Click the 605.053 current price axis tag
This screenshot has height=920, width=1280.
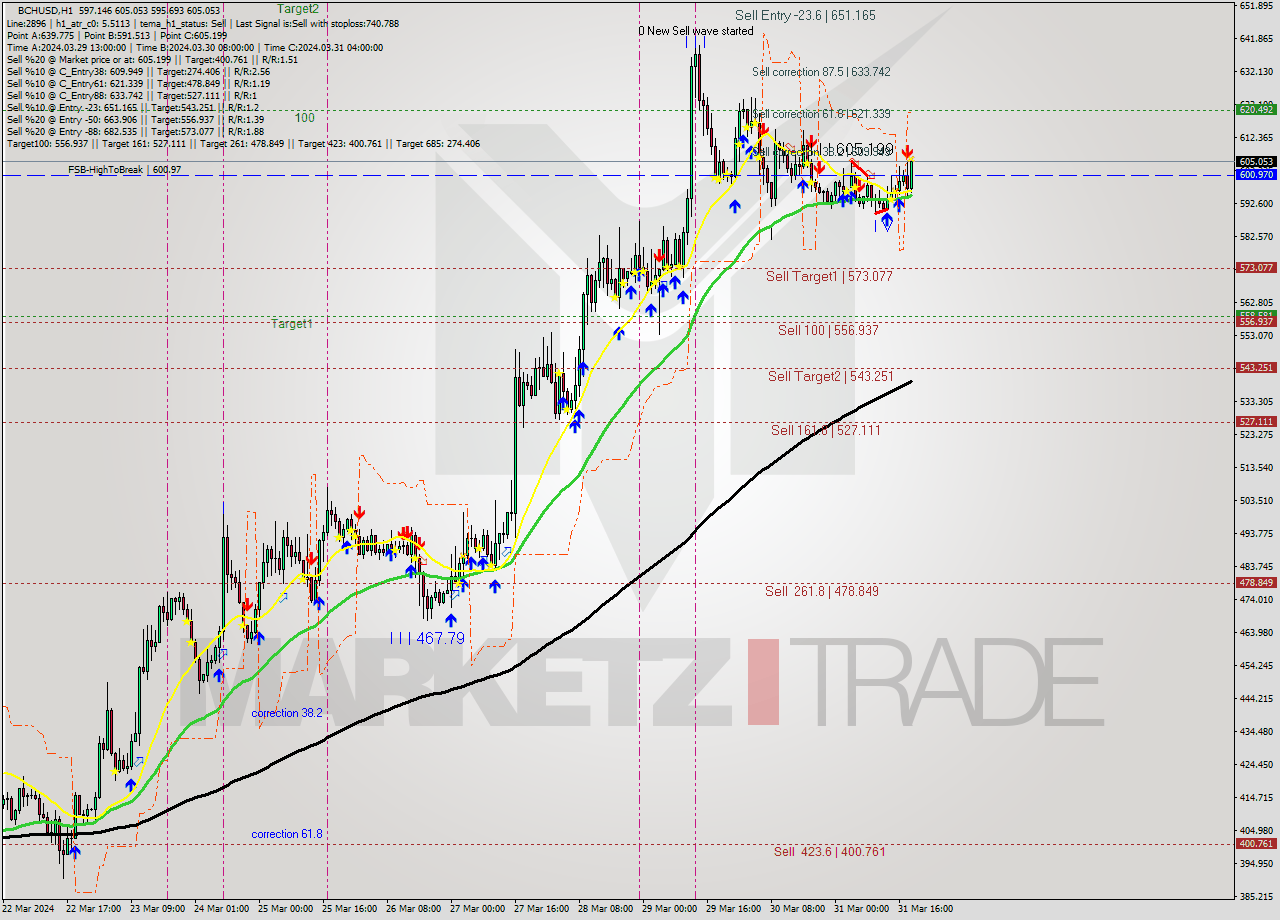(1256, 161)
